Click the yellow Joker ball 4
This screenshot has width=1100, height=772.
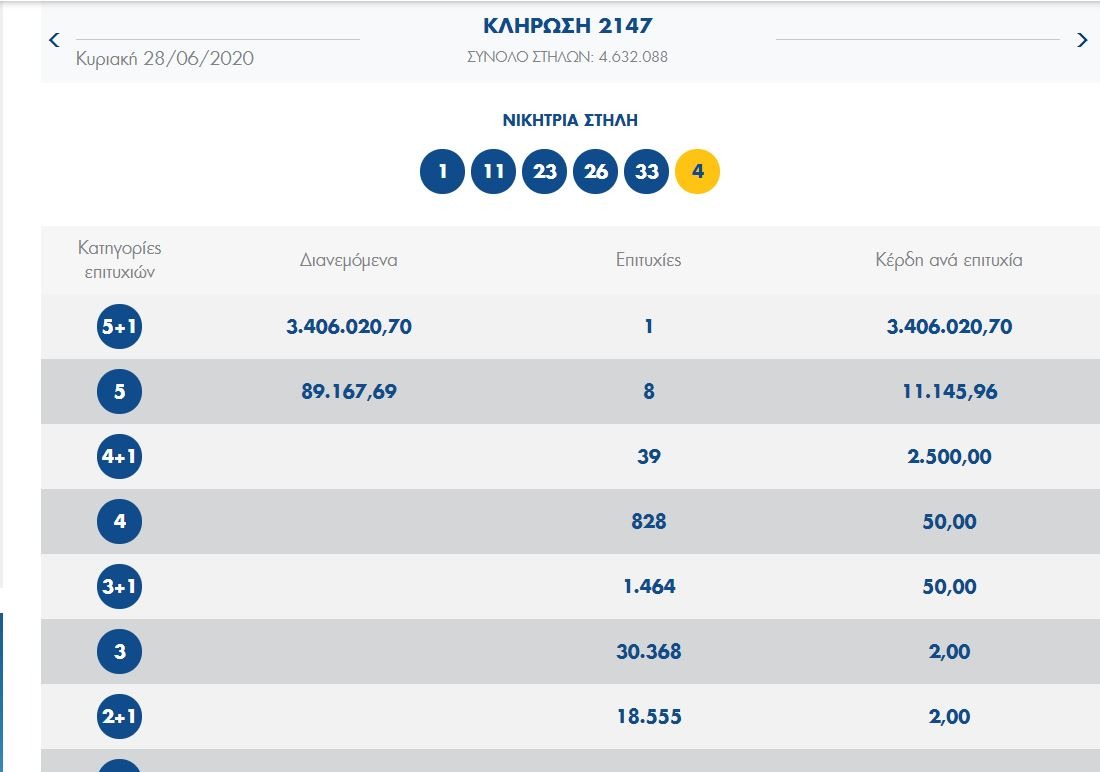click(x=698, y=172)
